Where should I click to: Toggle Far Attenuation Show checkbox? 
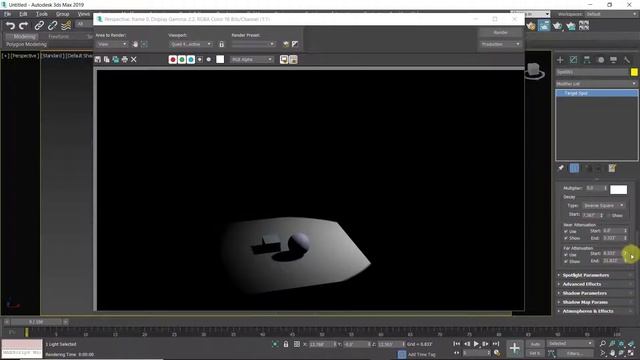tap(566, 261)
